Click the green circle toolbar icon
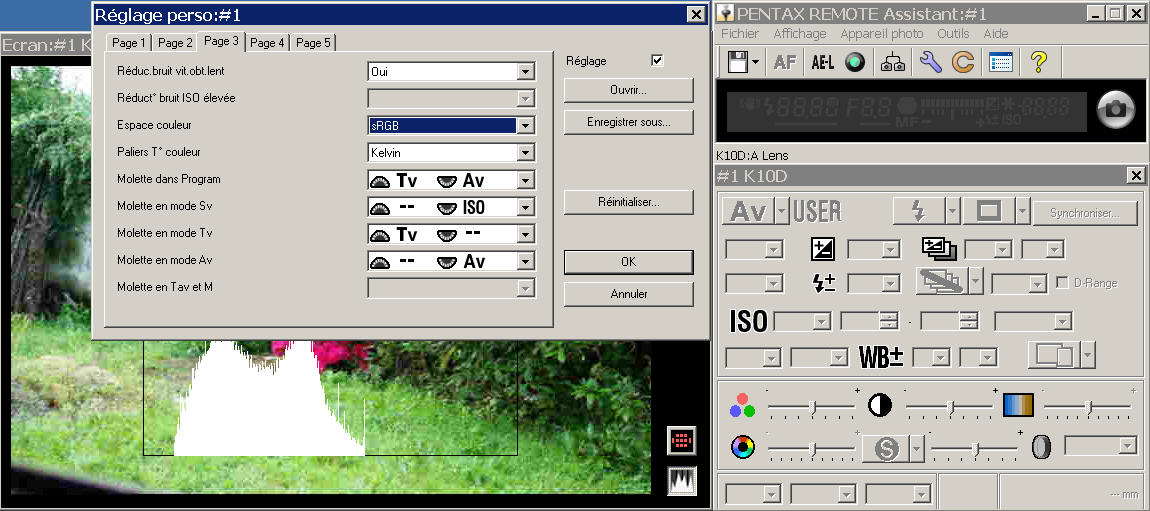The image size is (1150, 511). tap(855, 62)
